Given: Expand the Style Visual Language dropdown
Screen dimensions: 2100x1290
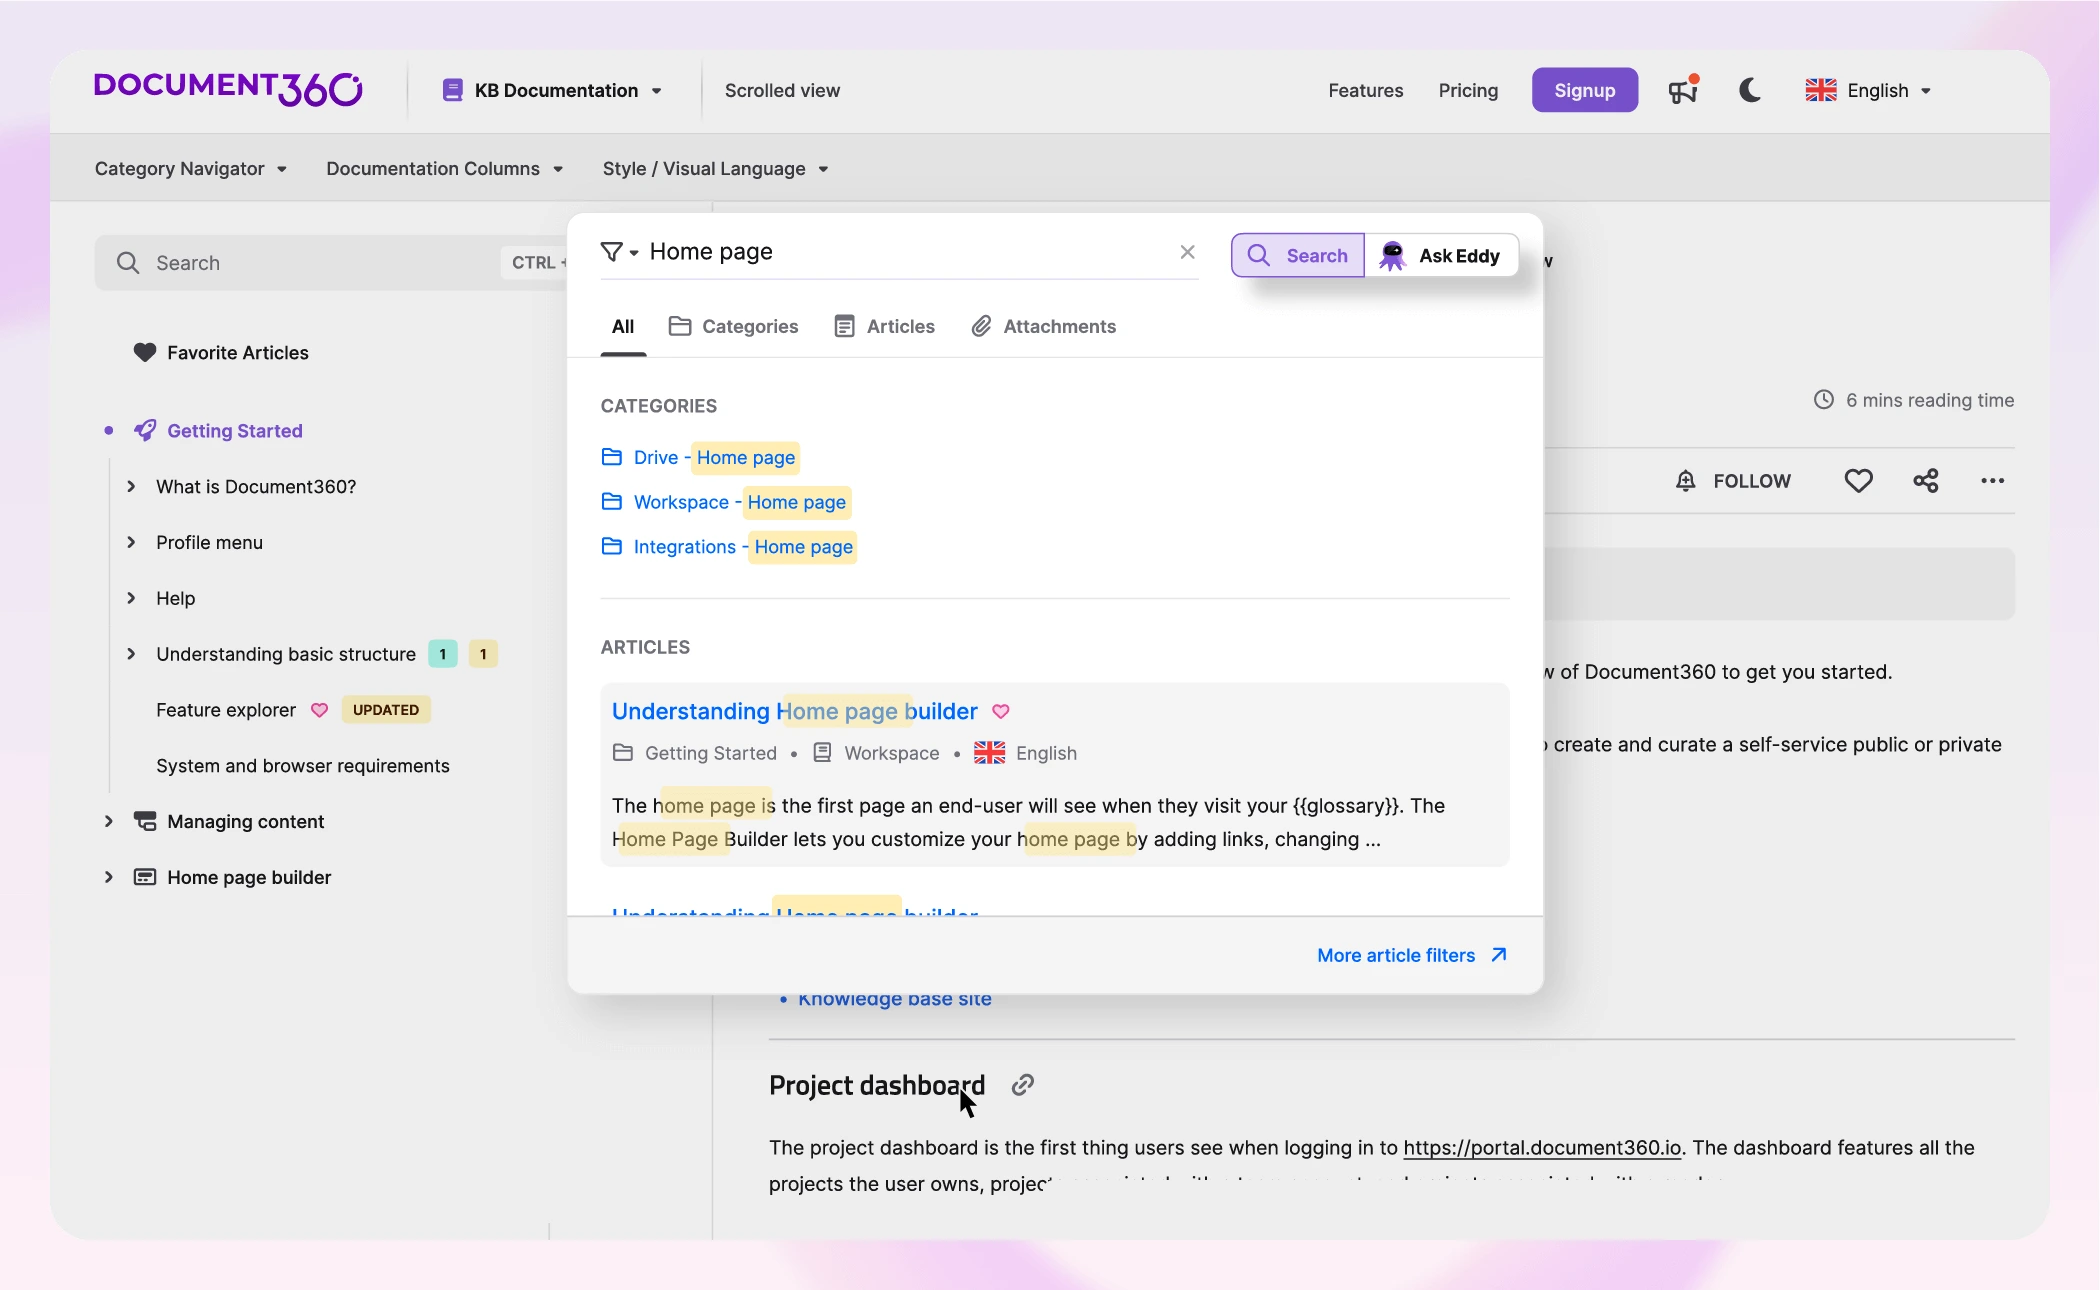Looking at the screenshot, I should 714,168.
